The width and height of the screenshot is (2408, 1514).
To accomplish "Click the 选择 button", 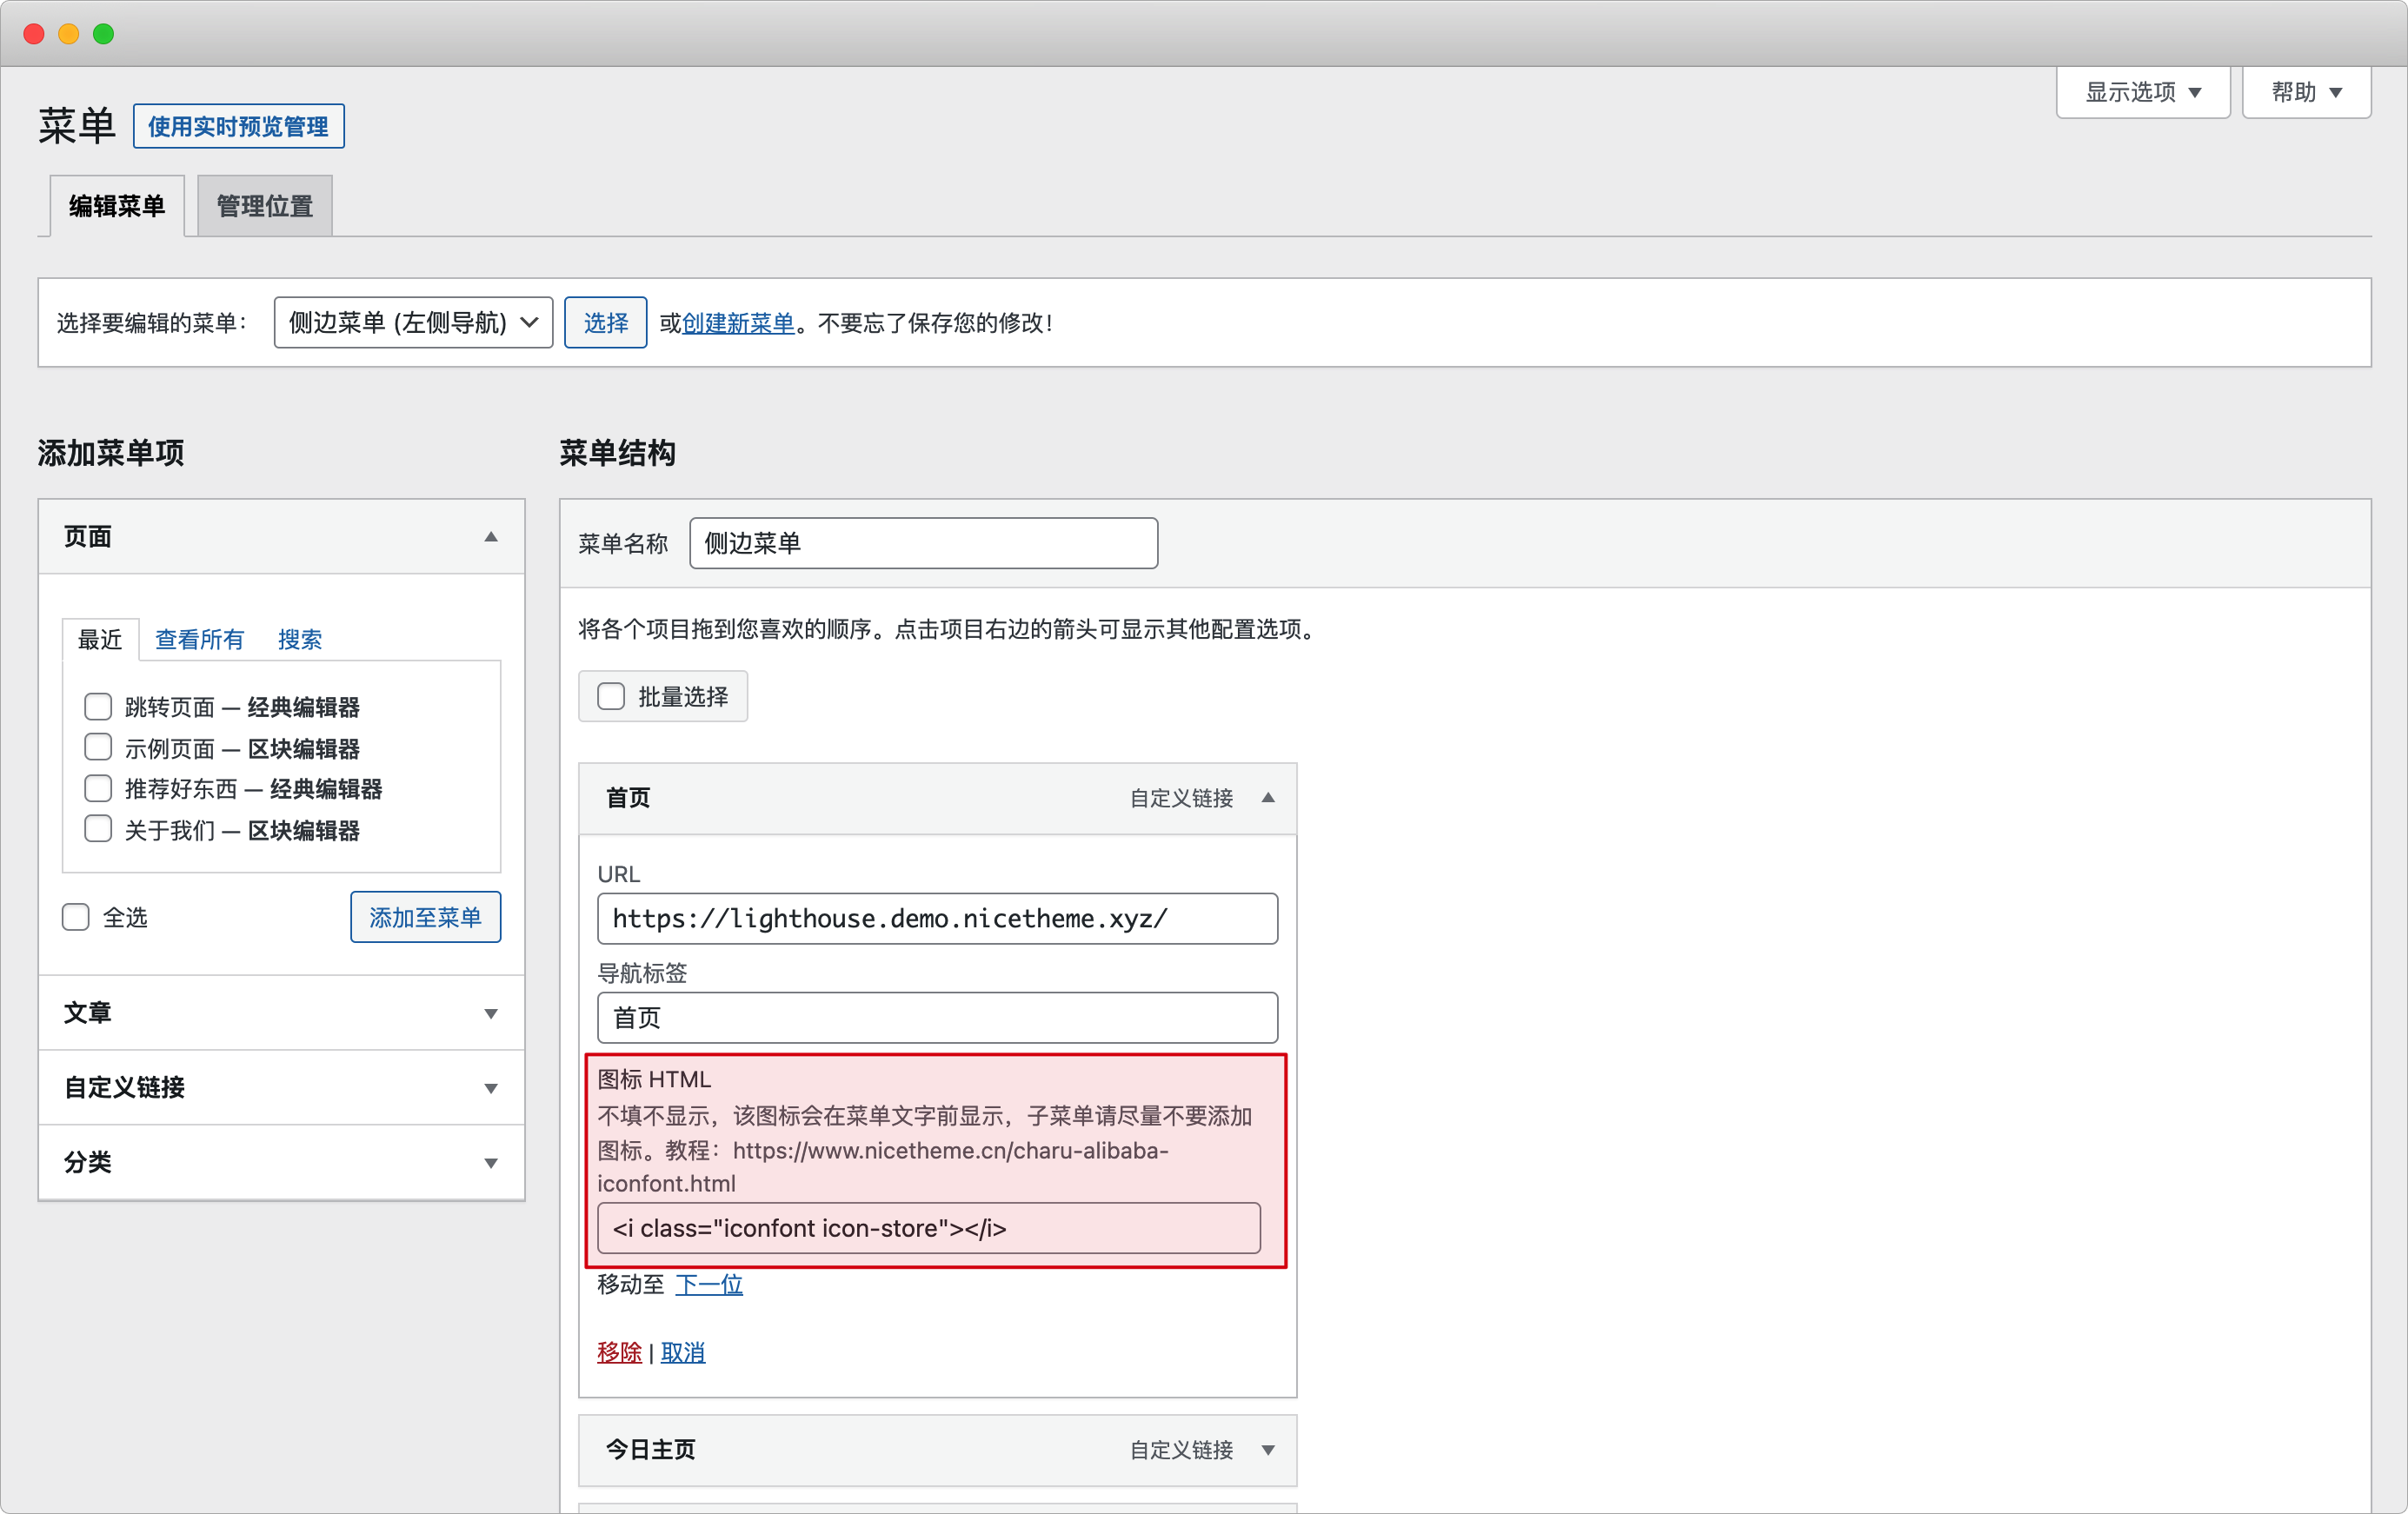I will 605,322.
